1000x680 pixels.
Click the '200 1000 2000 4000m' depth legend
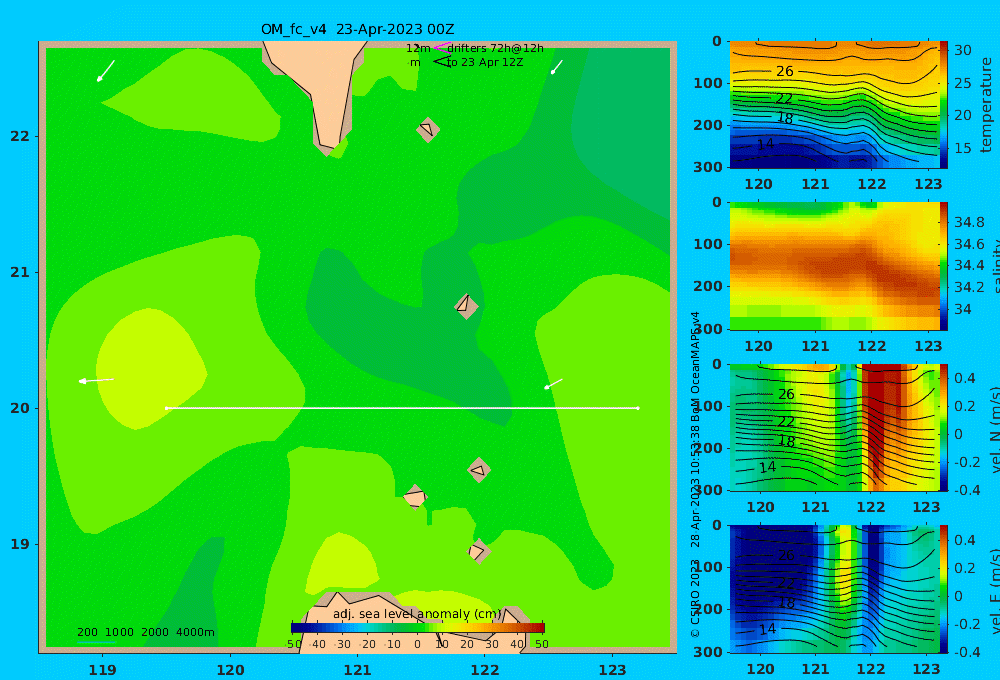click(145, 632)
